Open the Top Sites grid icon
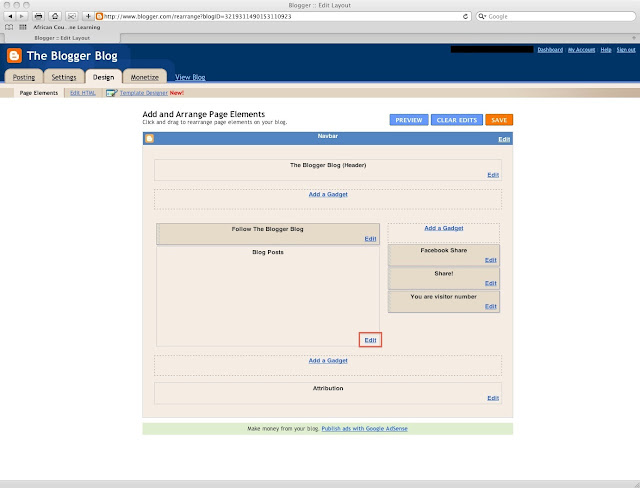The width and height of the screenshot is (640, 488). [x=23, y=27]
